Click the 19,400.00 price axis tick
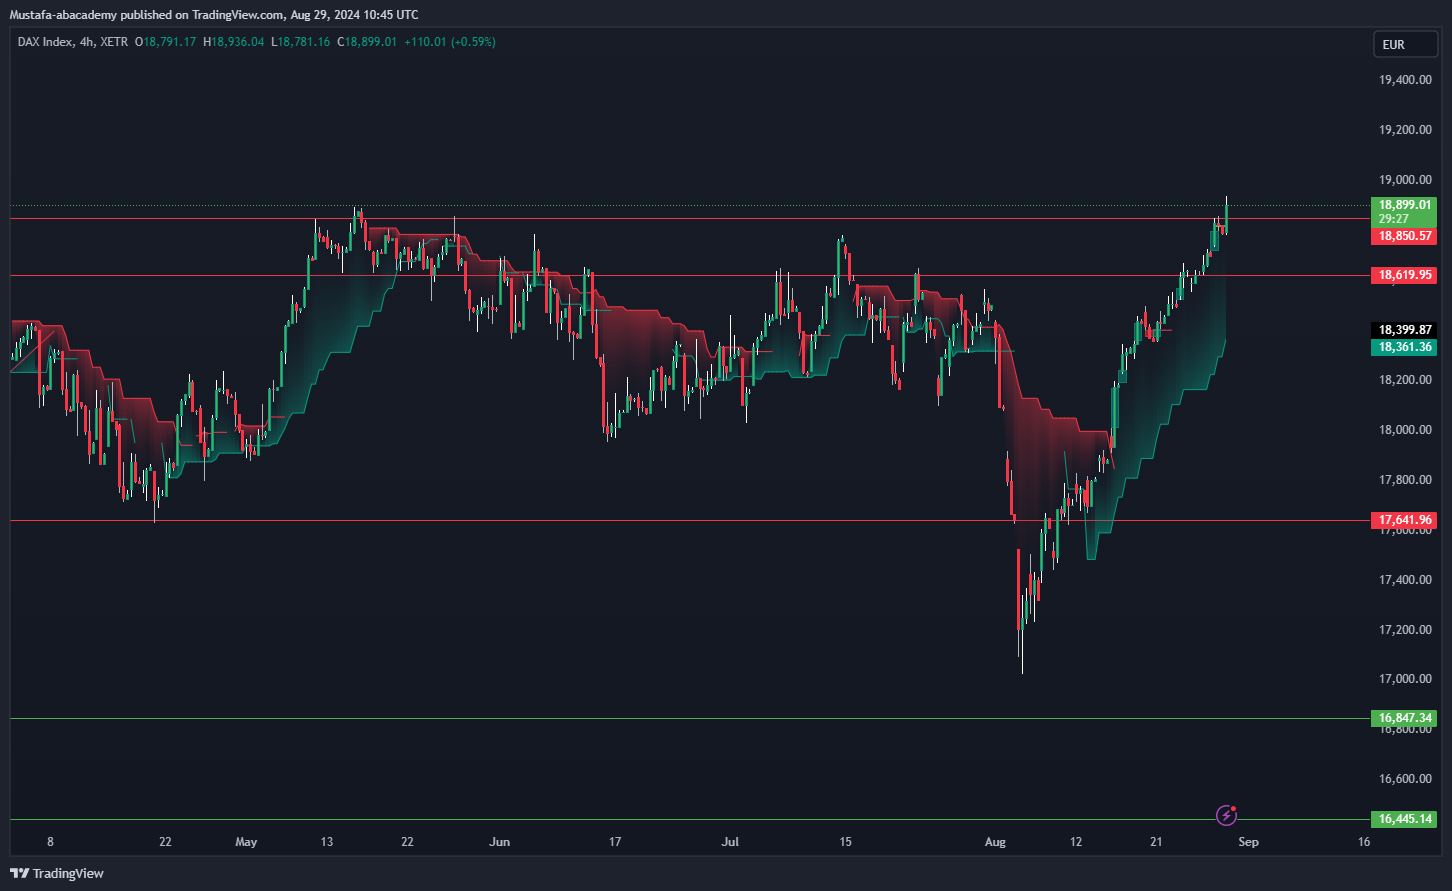The height and width of the screenshot is (891, 1452). point(1406,80)
